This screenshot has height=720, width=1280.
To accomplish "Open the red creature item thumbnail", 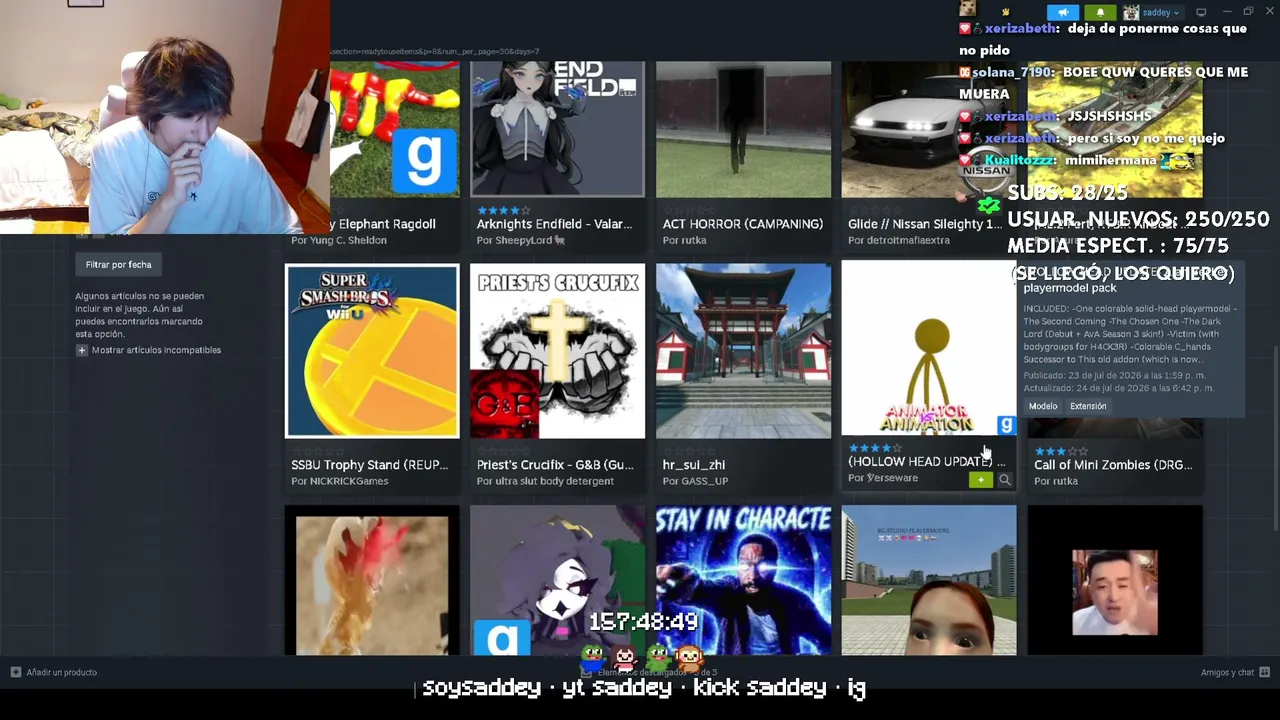I will [372, 580].
